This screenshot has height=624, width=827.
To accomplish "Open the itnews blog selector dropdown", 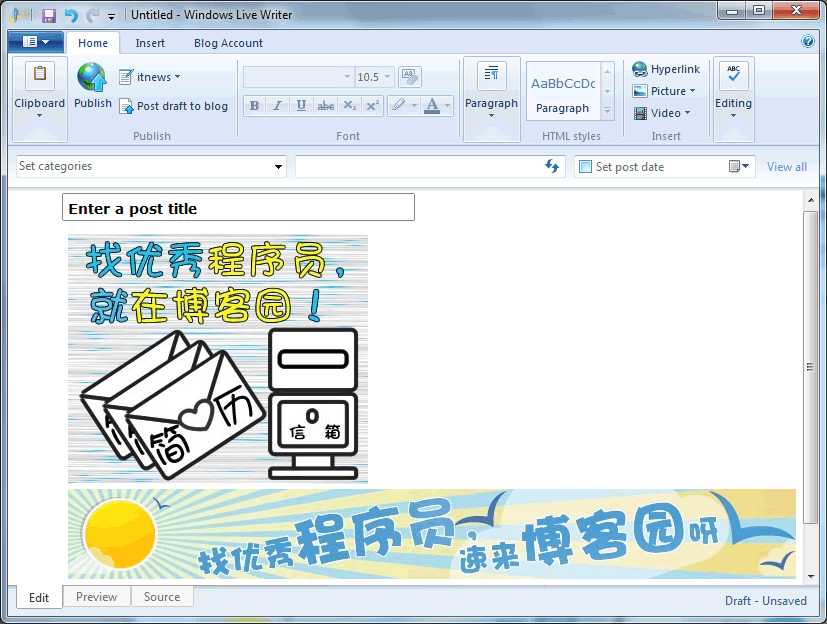I will (150, 77).
